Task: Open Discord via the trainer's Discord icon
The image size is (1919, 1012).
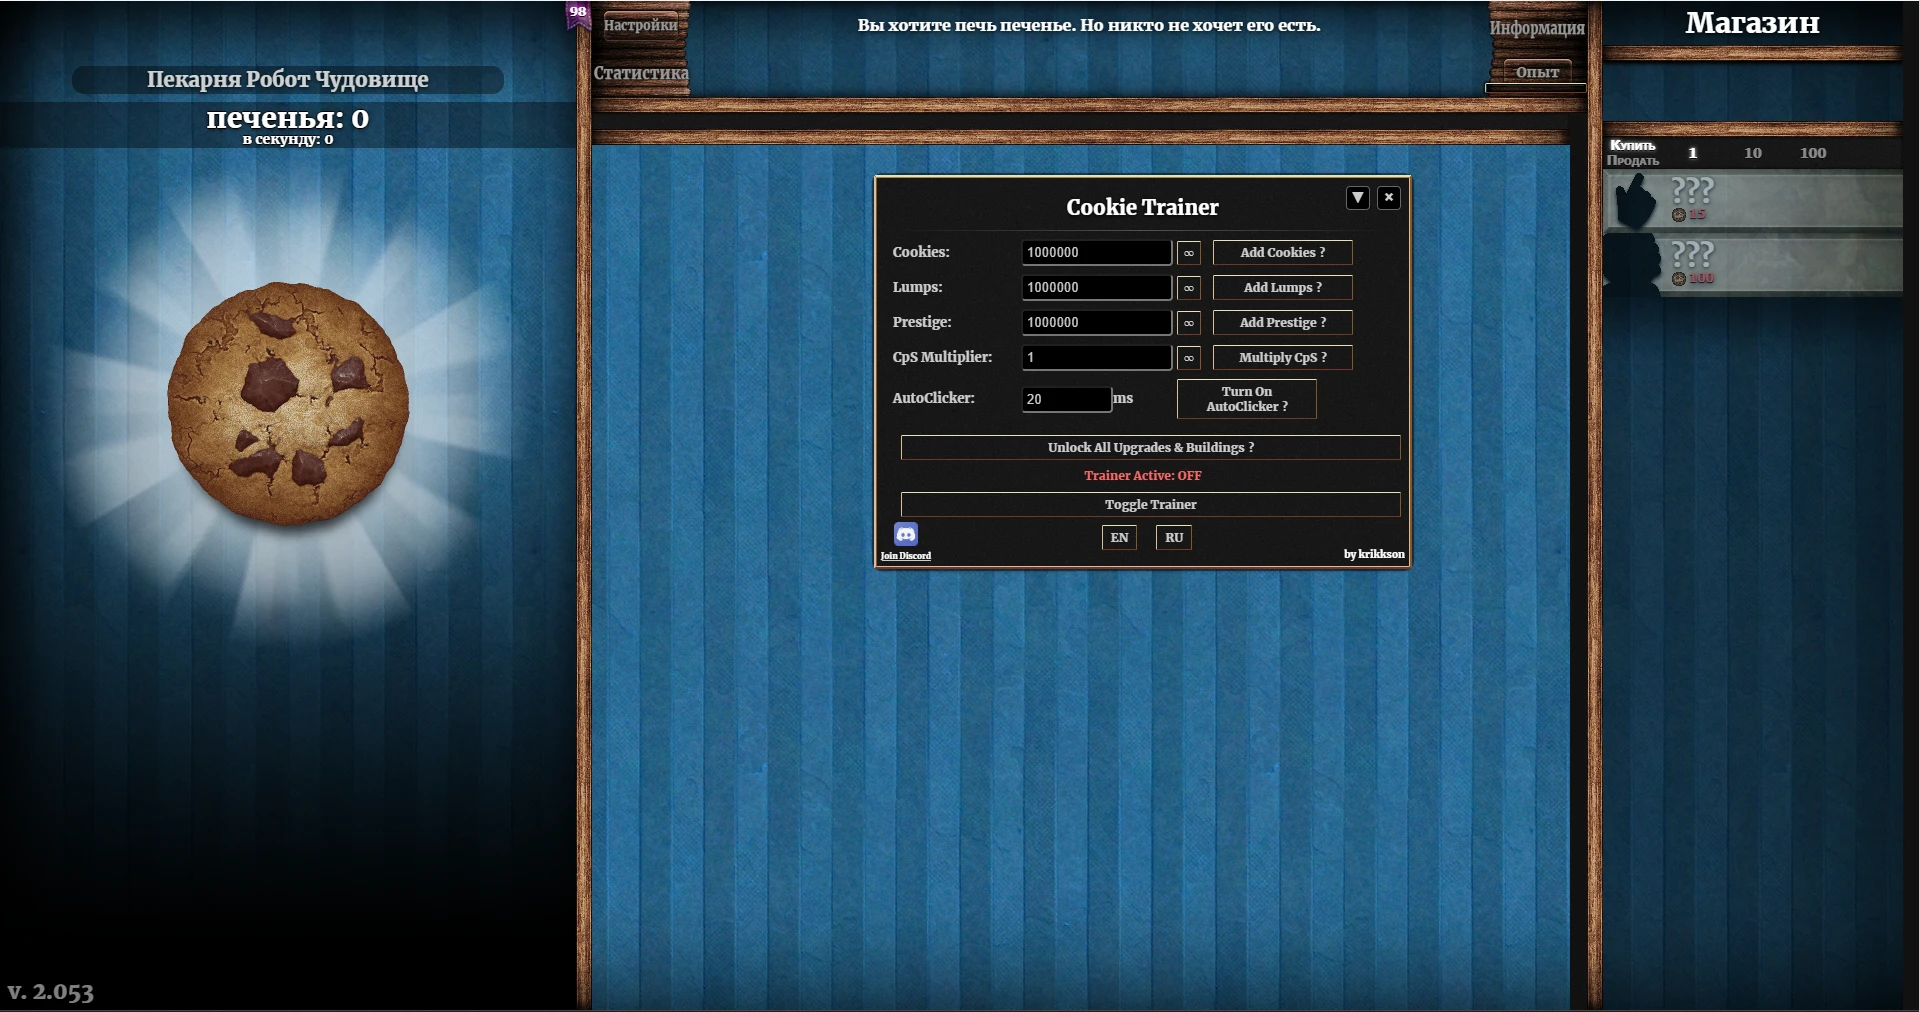Action: (905, 534)
